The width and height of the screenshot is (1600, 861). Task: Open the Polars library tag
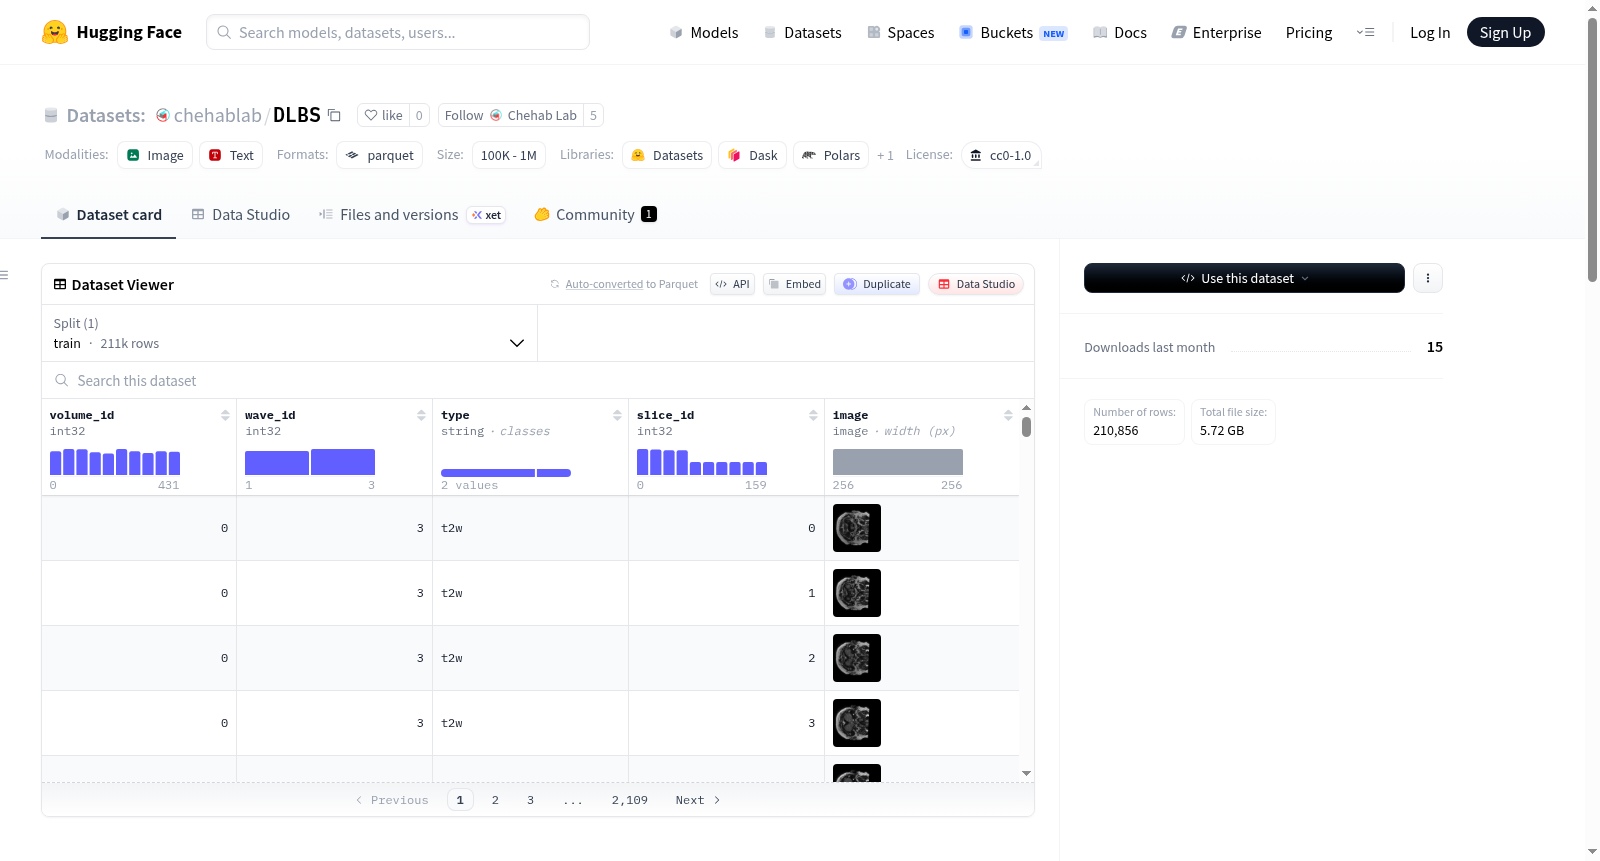click(x=831, y=155)
